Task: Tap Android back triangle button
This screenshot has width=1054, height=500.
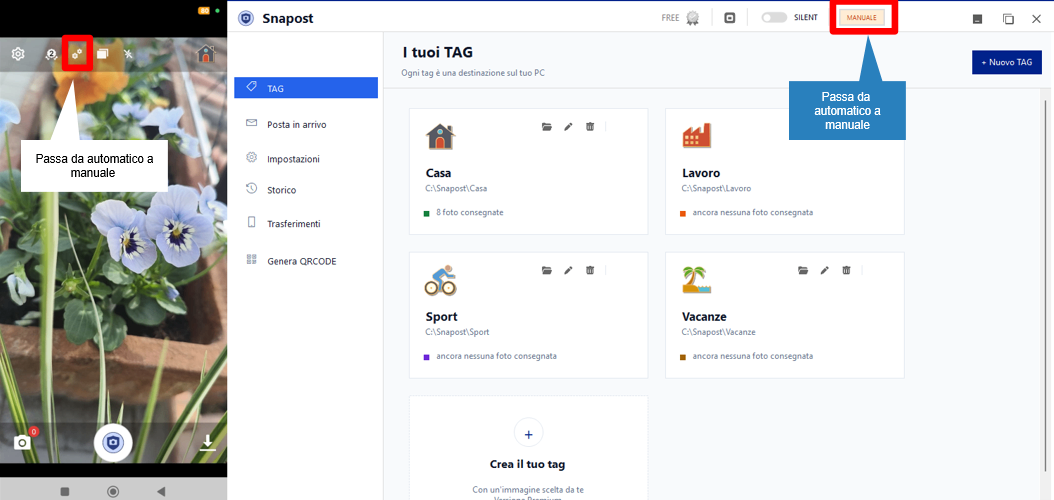Action: 161,491
